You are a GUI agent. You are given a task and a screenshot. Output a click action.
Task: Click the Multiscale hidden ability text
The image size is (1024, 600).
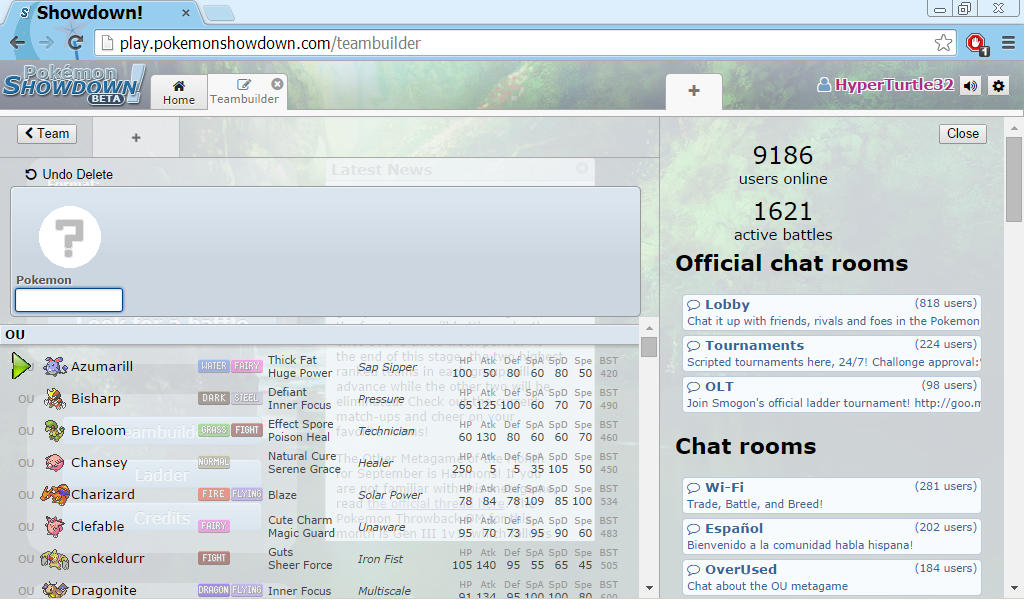pyautogui.click(x=384, y=591)
